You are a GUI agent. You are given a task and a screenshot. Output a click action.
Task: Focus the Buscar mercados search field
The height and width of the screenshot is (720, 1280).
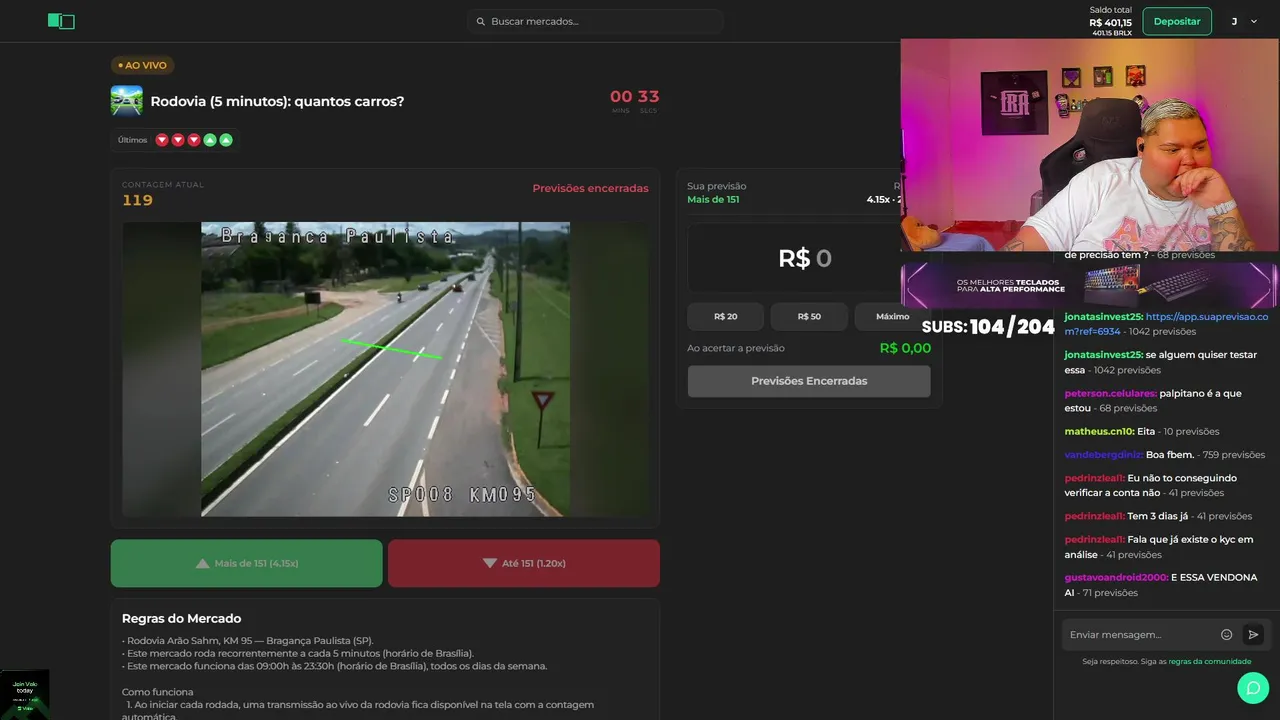(595, 21)
